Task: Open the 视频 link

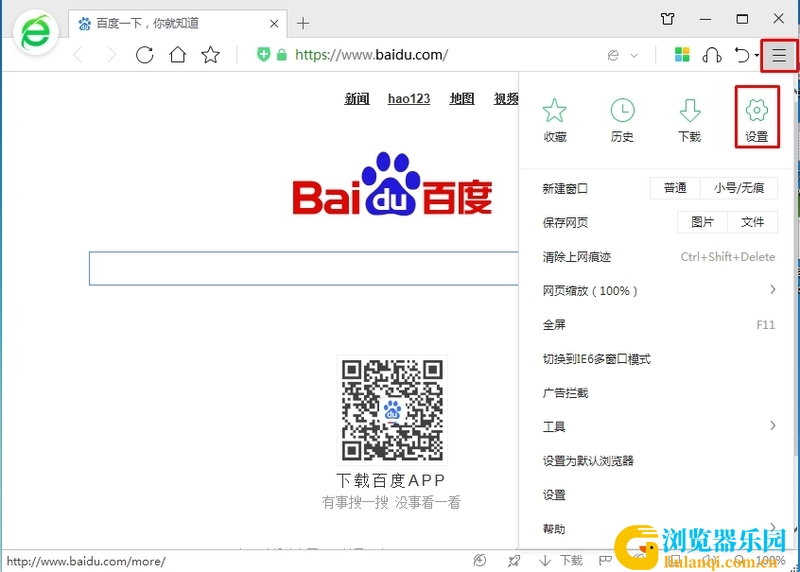Action: click(x=506, y=98)
